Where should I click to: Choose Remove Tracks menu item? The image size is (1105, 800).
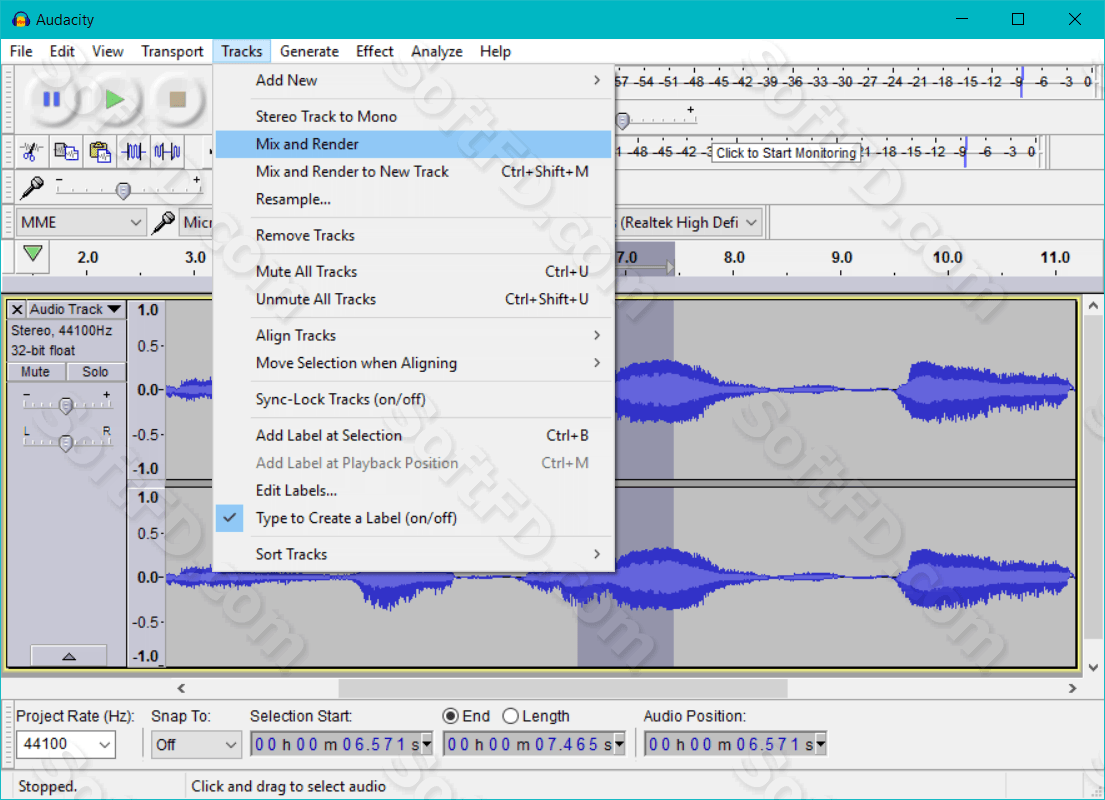(414, 235)
